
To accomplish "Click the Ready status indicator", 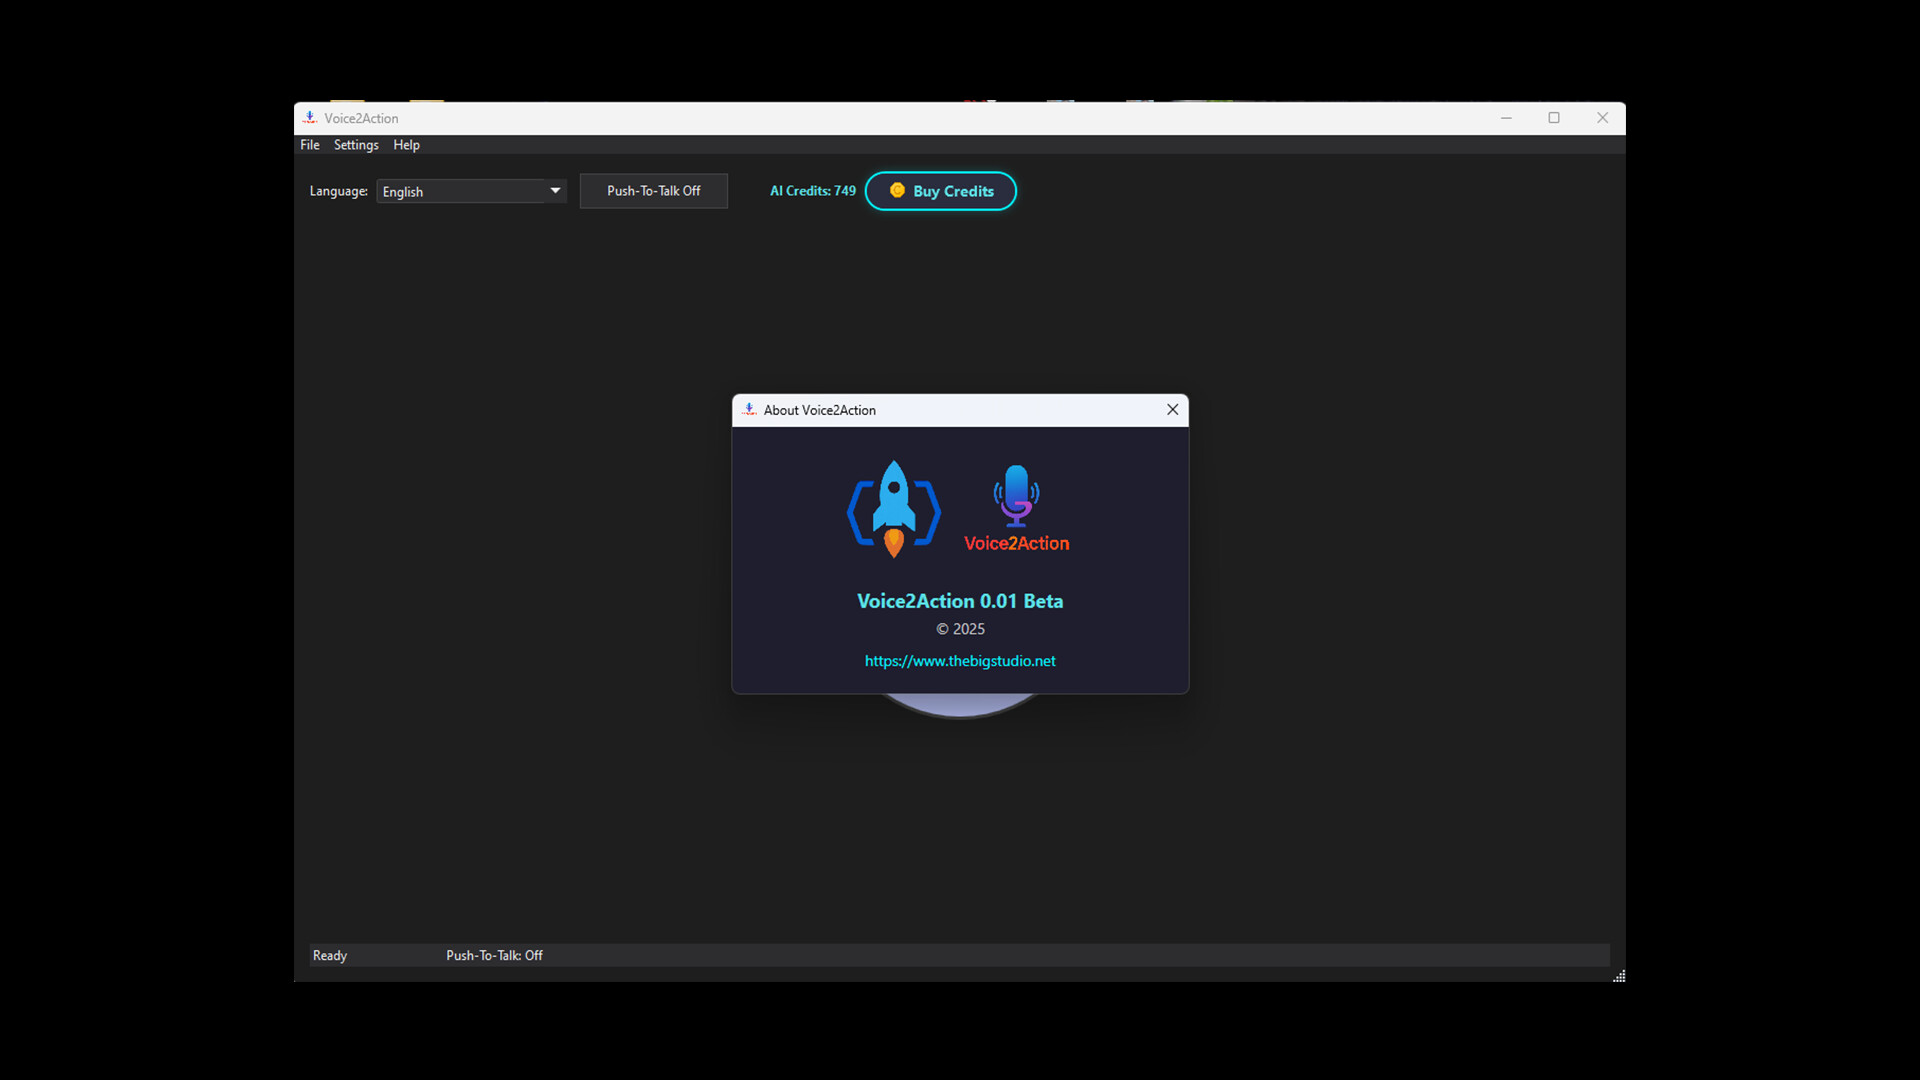I will (329, 955).
